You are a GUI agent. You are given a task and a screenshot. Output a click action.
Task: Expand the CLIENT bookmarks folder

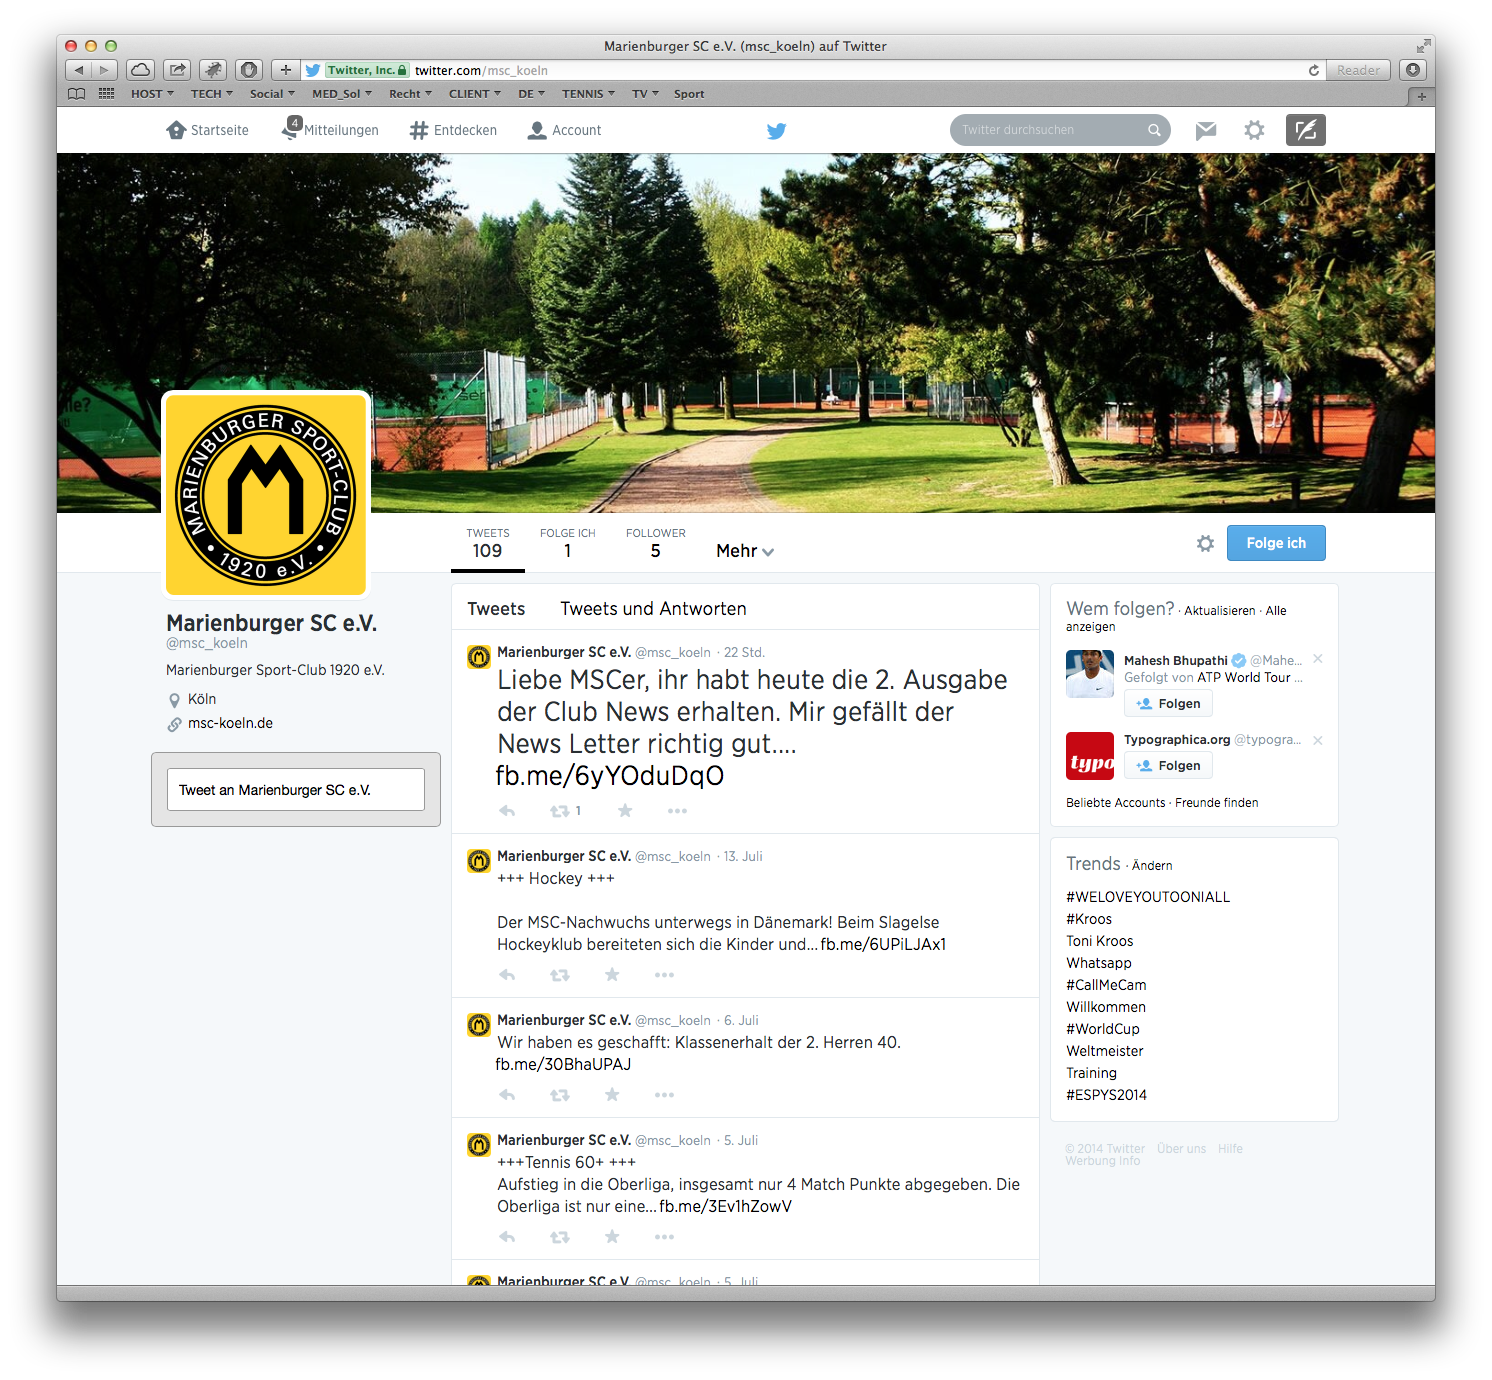point(475,94)
